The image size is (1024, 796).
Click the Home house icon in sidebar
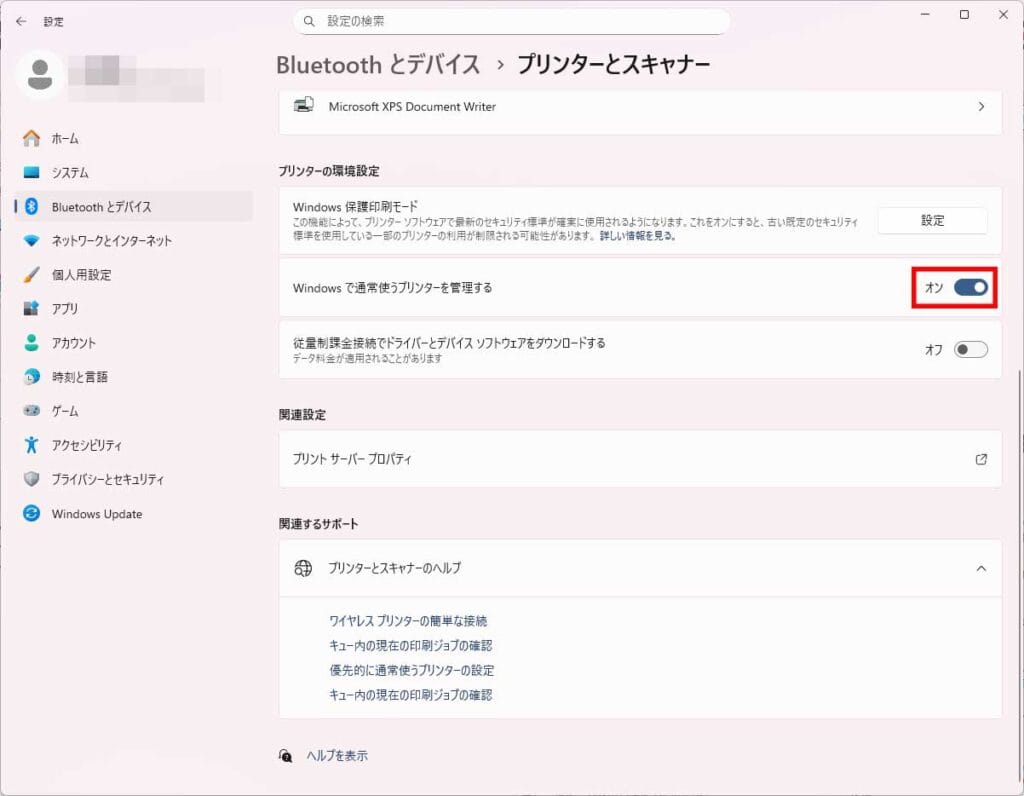click(x=32, y=138)
